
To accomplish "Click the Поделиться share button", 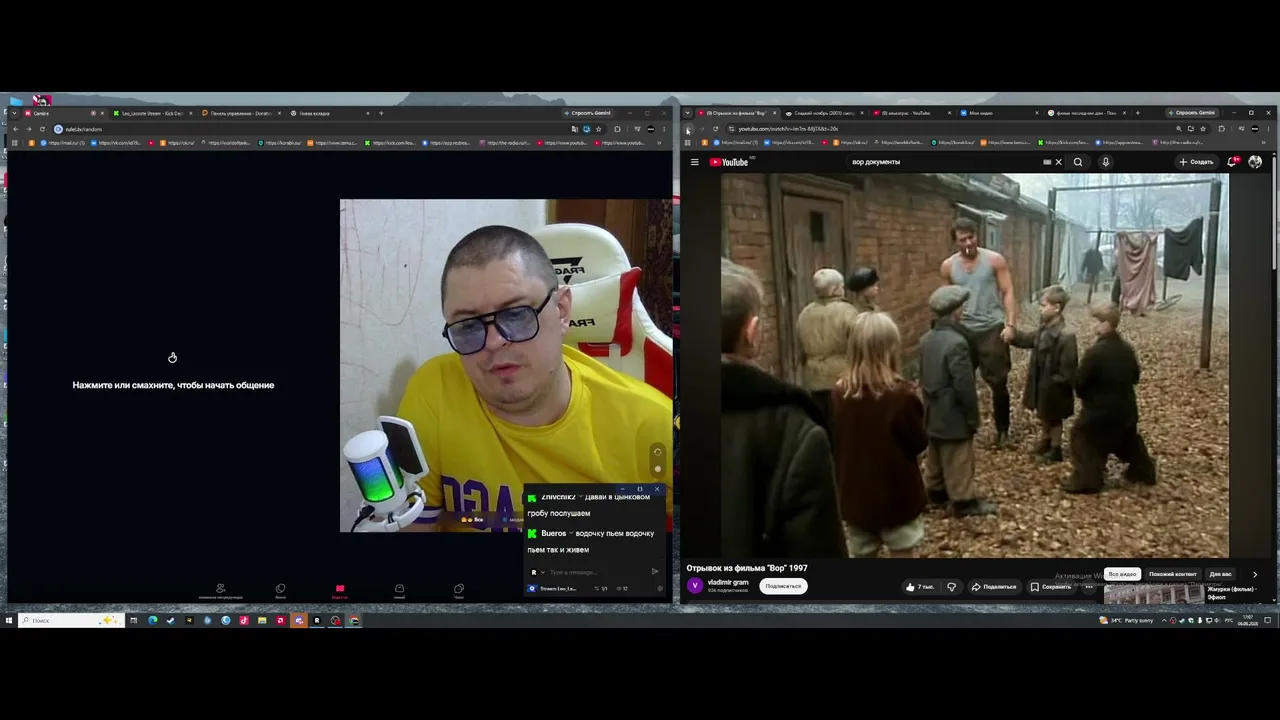I will 994,587.
